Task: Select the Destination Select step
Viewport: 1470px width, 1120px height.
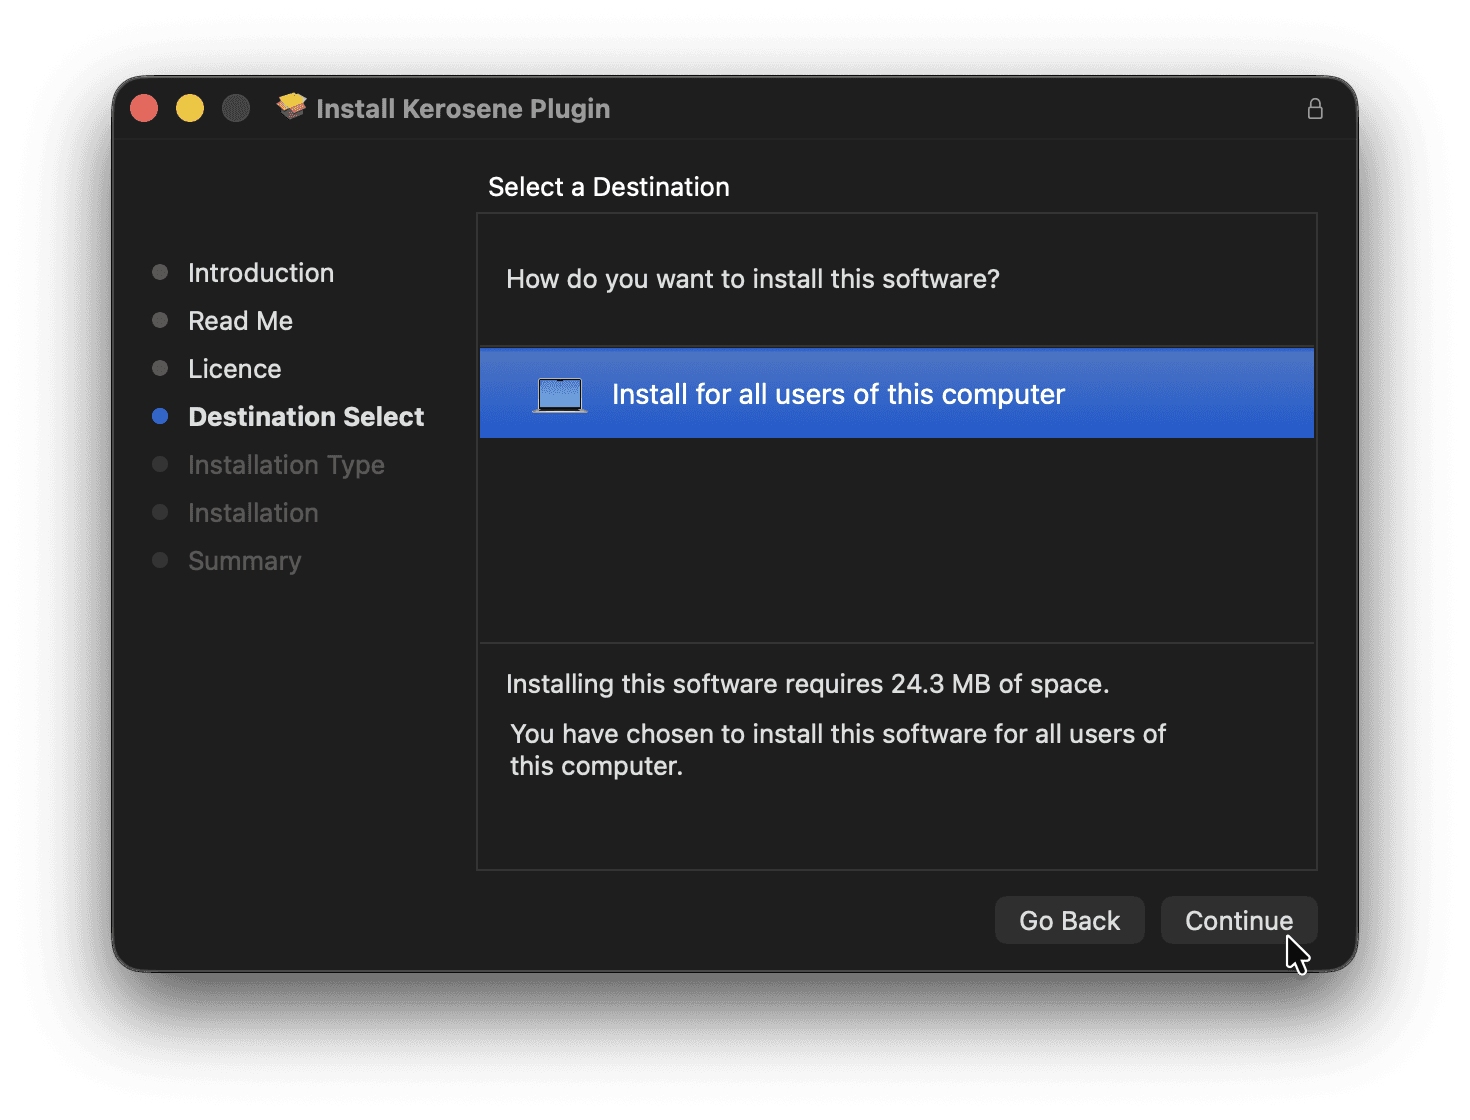Action: pos(306,417)
